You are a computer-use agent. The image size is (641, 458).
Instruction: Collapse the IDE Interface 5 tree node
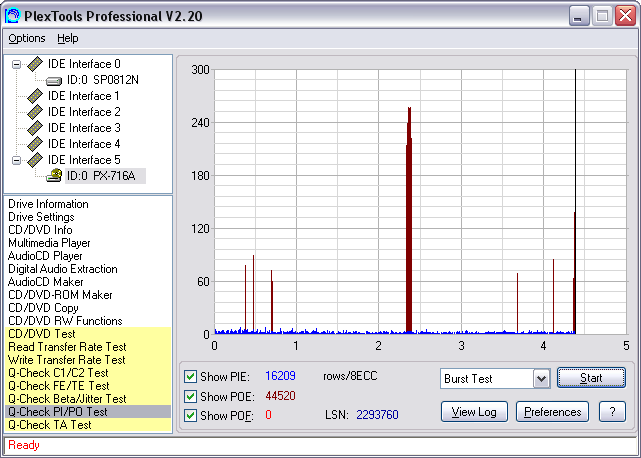(x=16, y=160)
